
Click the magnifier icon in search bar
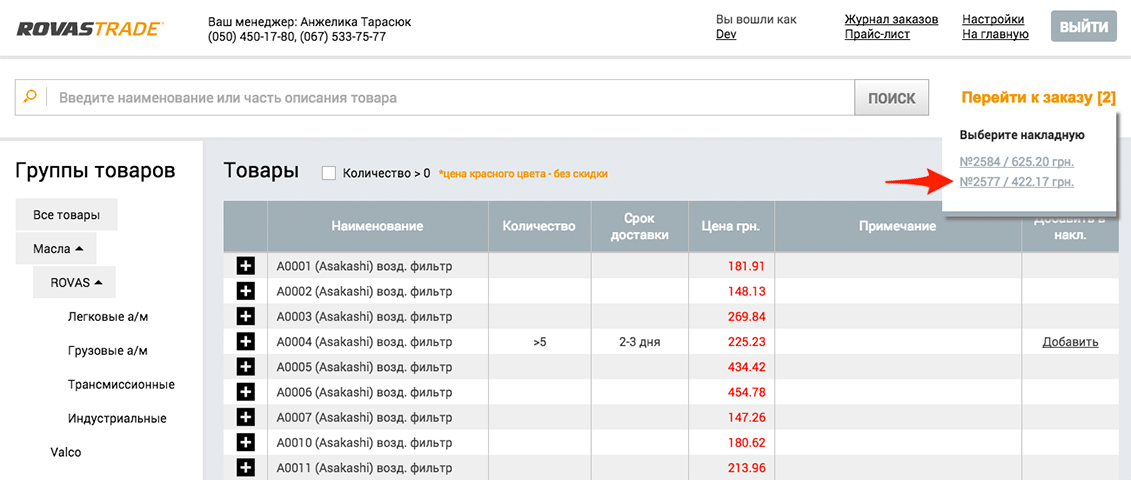click(30, 97)
